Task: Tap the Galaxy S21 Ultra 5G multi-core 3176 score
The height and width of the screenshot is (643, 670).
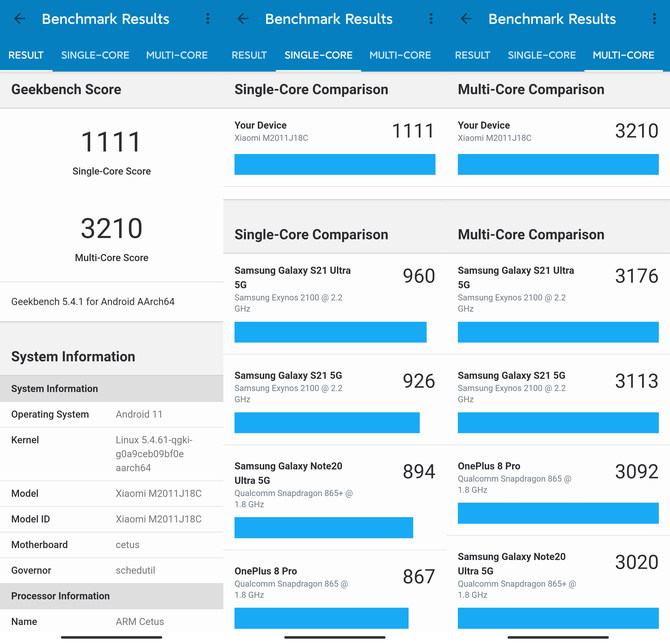Action: coord(636,276)
